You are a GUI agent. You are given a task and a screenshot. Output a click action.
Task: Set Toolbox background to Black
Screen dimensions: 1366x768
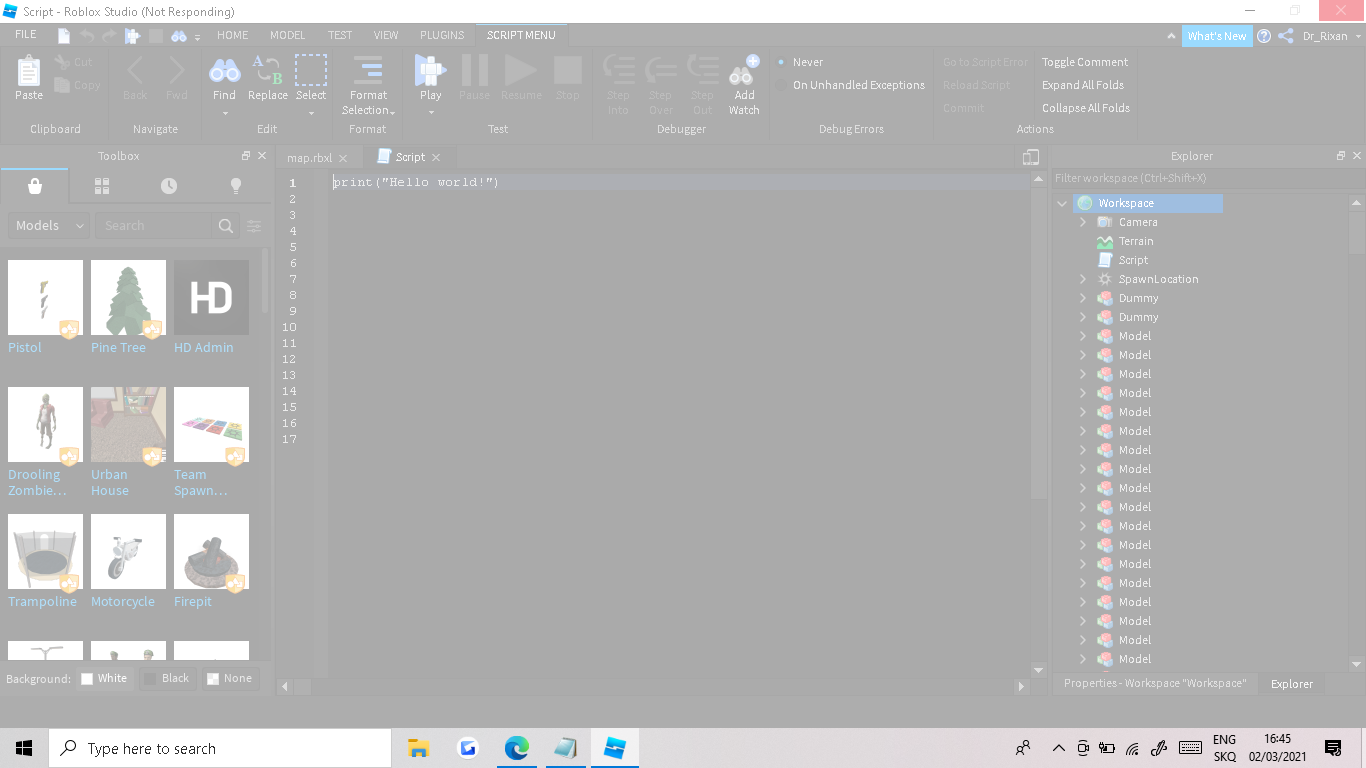tap(166, 678)
